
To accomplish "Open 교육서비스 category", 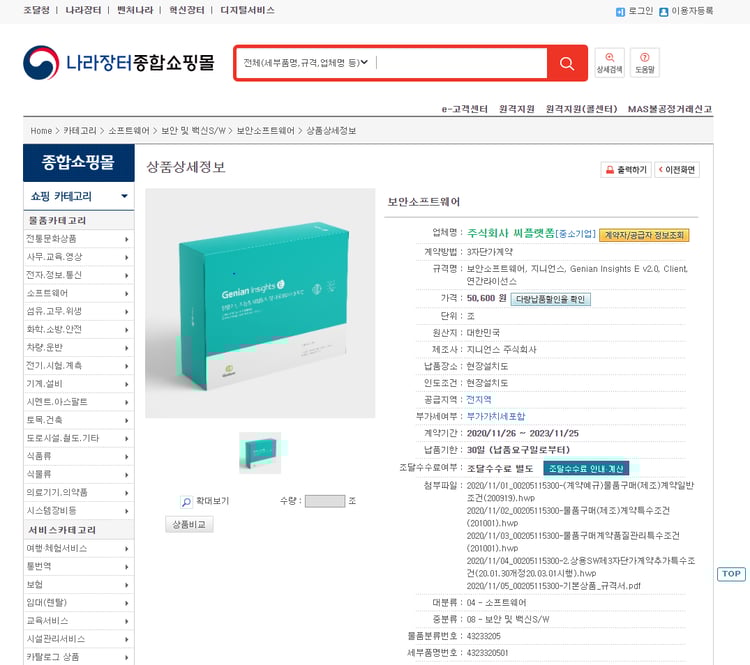I will pyautogui.click(x=78, y=621).
